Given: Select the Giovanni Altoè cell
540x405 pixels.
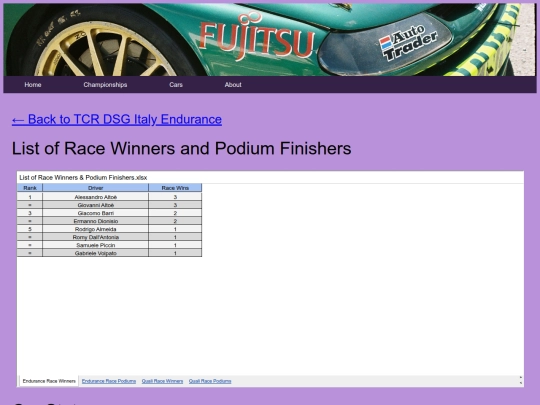Looking at the screenshot, I should (95, 205).
